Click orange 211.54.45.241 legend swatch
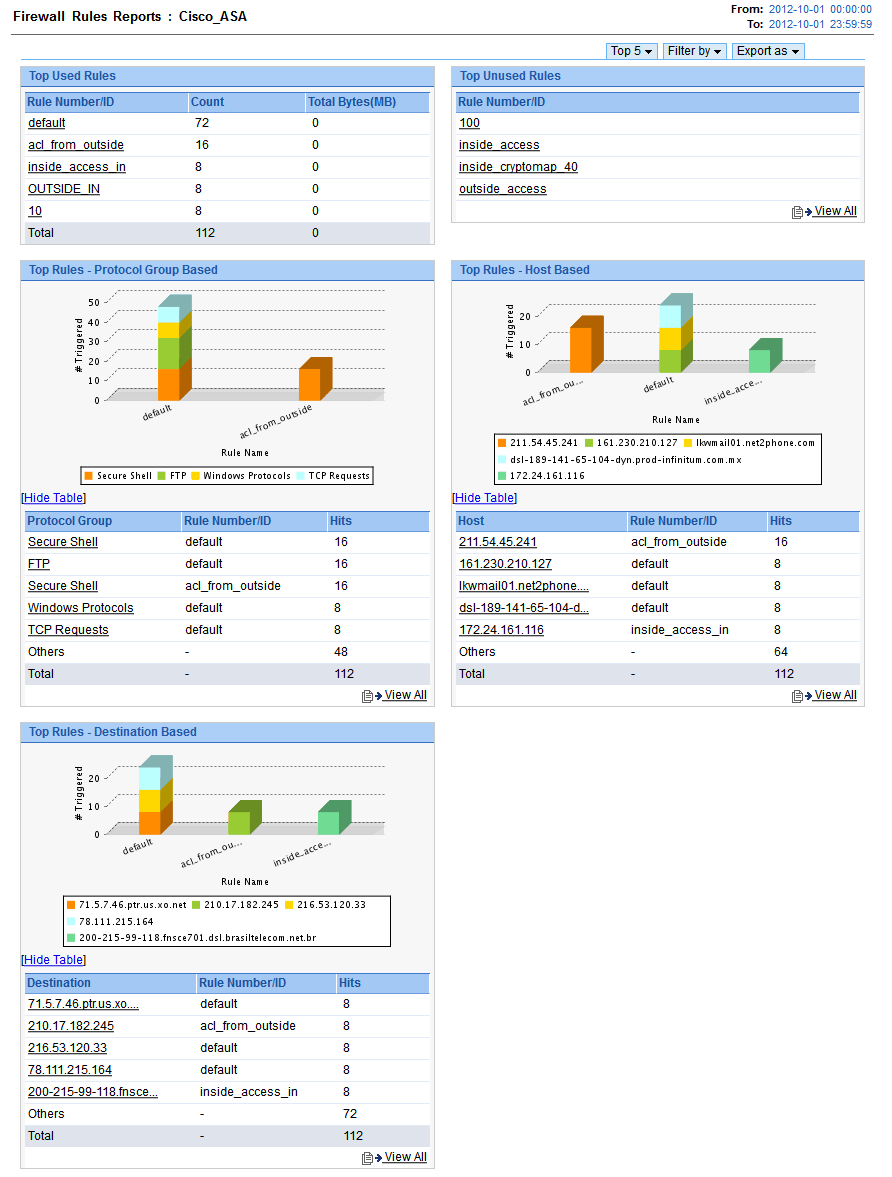The height and width of the screenshot is (1177, 892). tap(502, 443)
